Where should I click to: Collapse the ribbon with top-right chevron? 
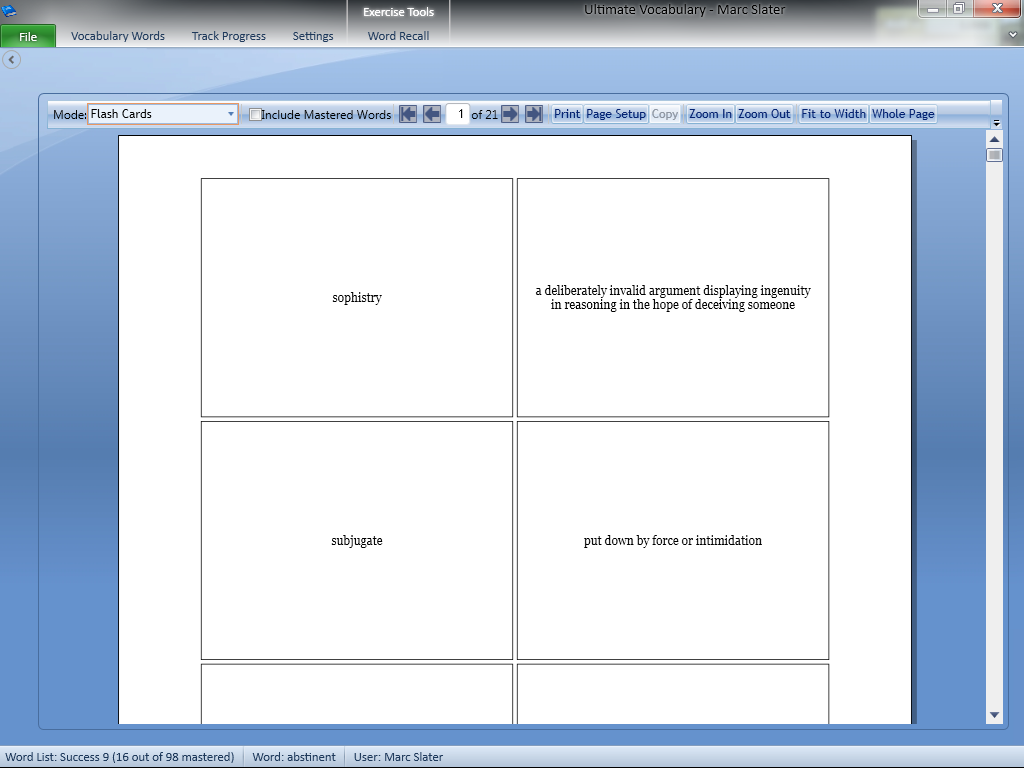[1013, 35]
